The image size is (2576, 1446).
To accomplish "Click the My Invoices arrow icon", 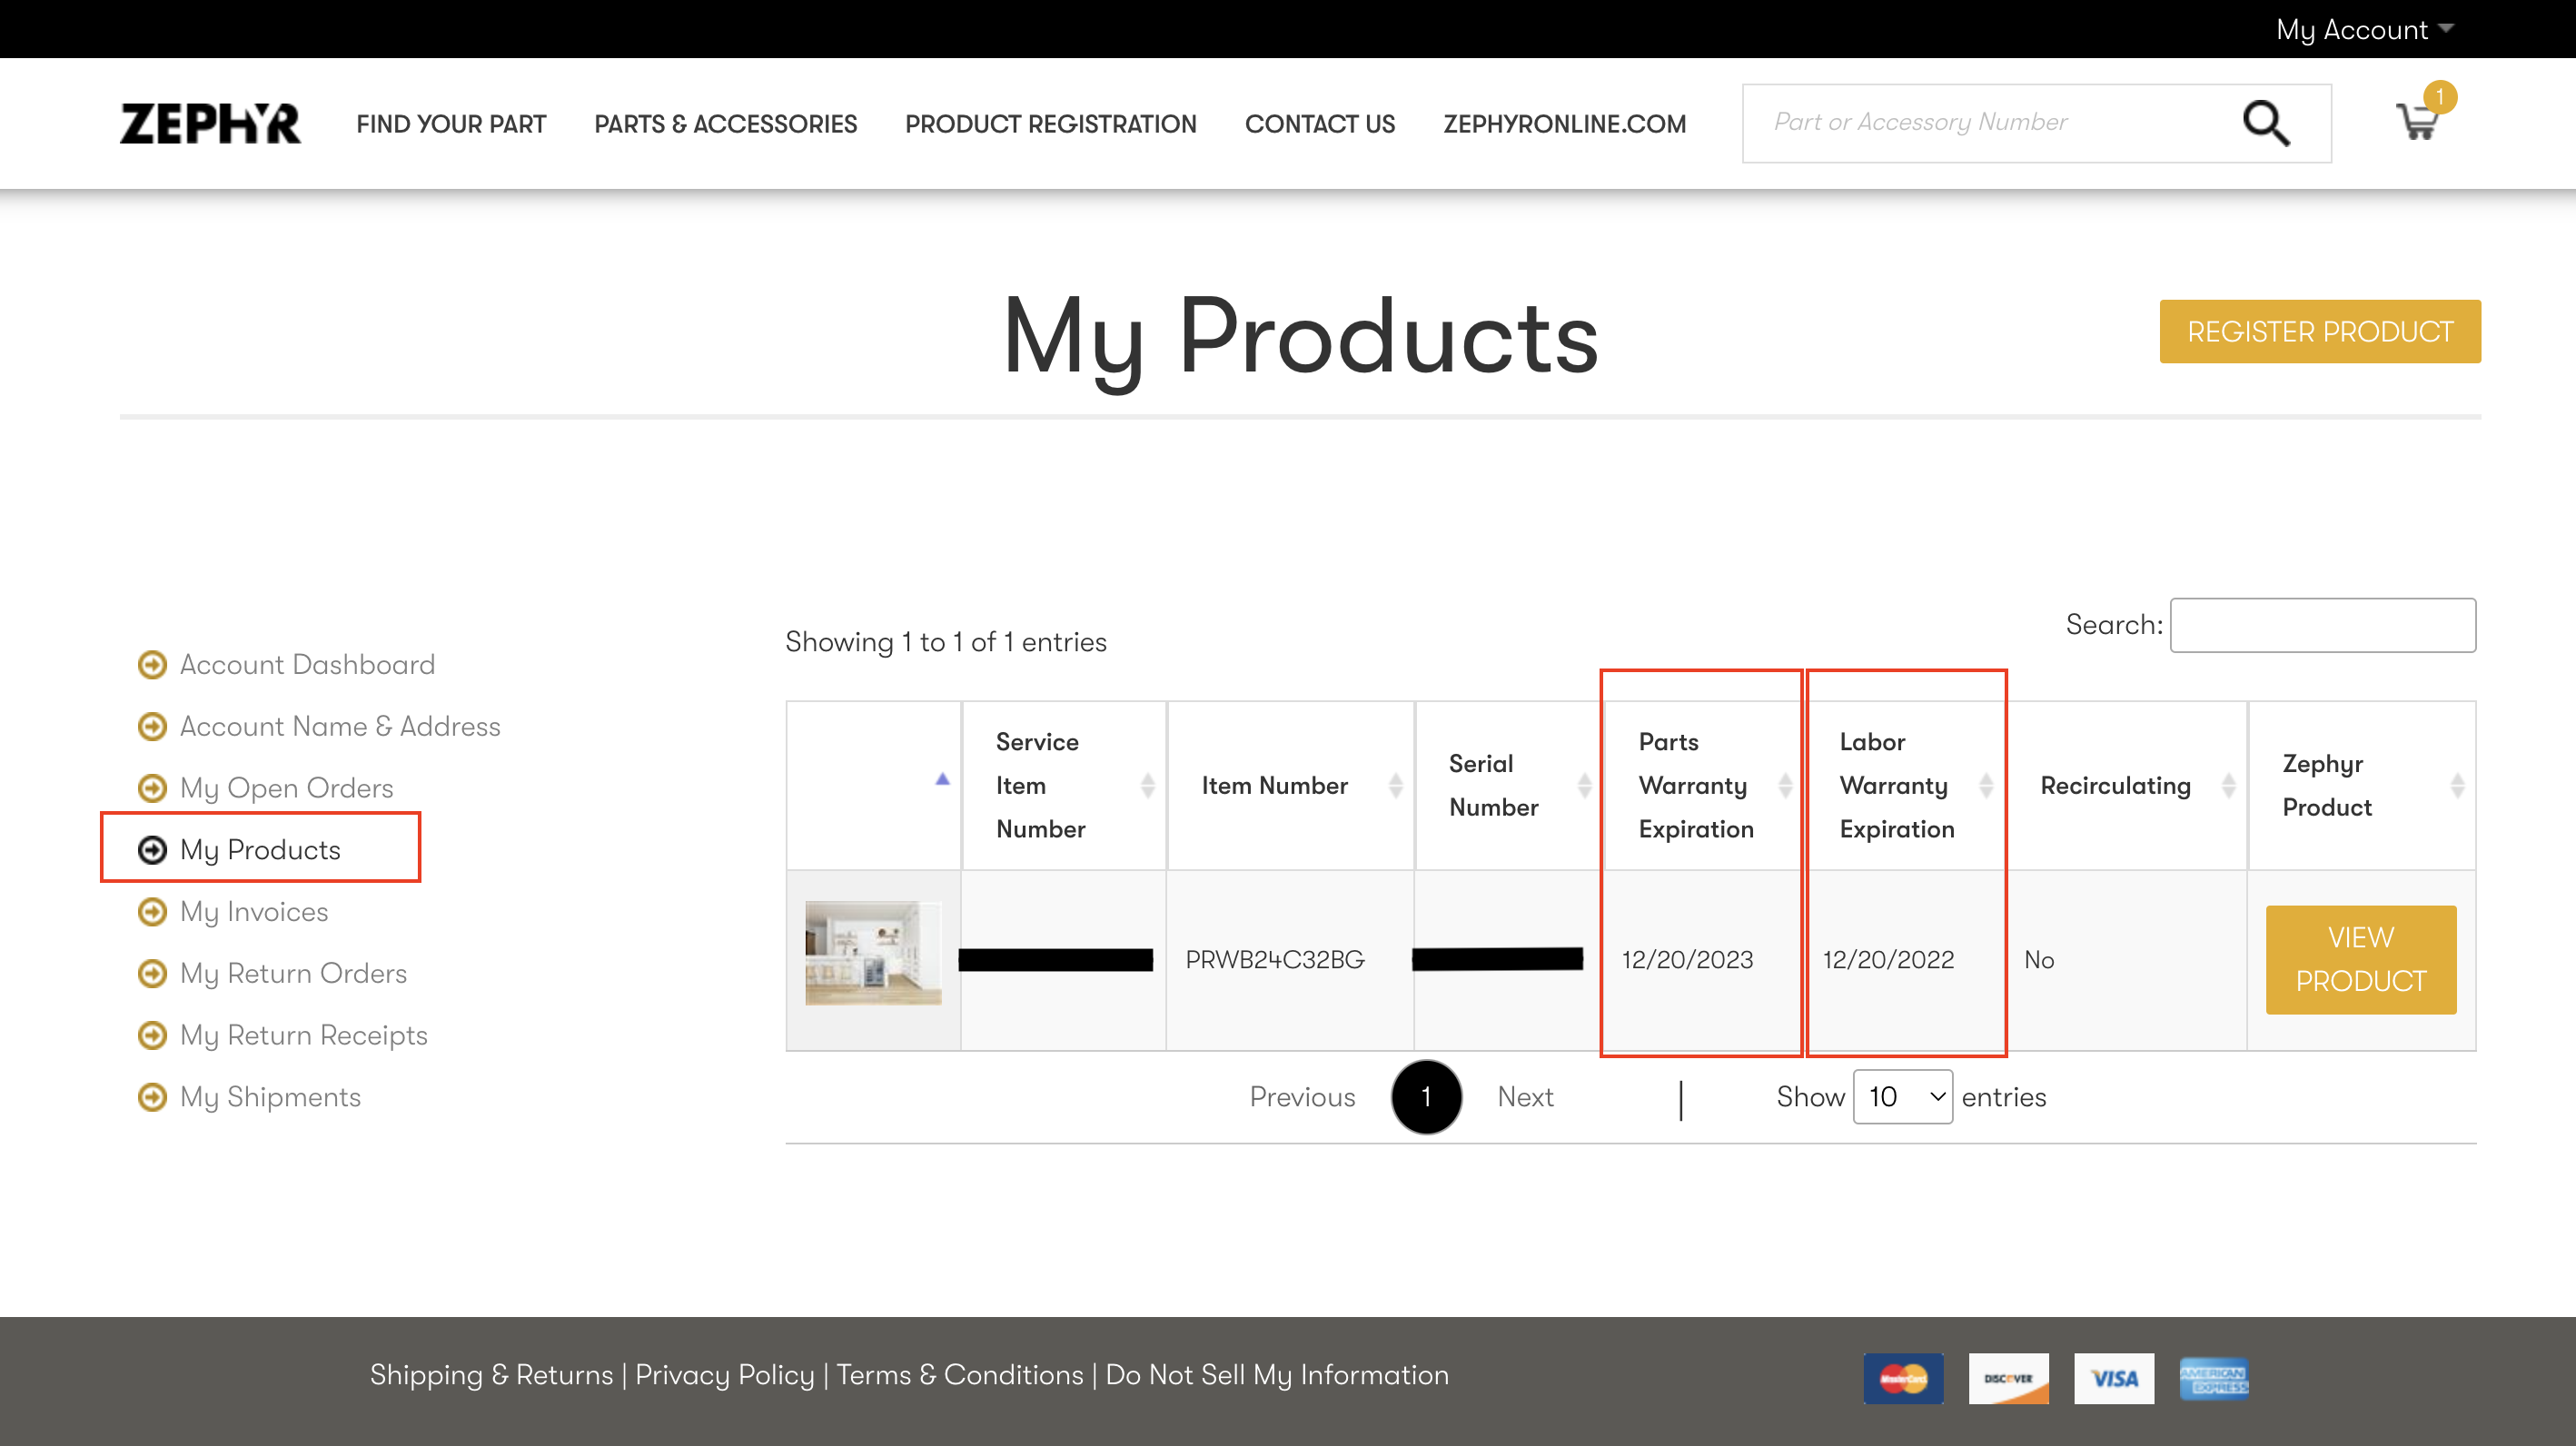I will [152, 912].
